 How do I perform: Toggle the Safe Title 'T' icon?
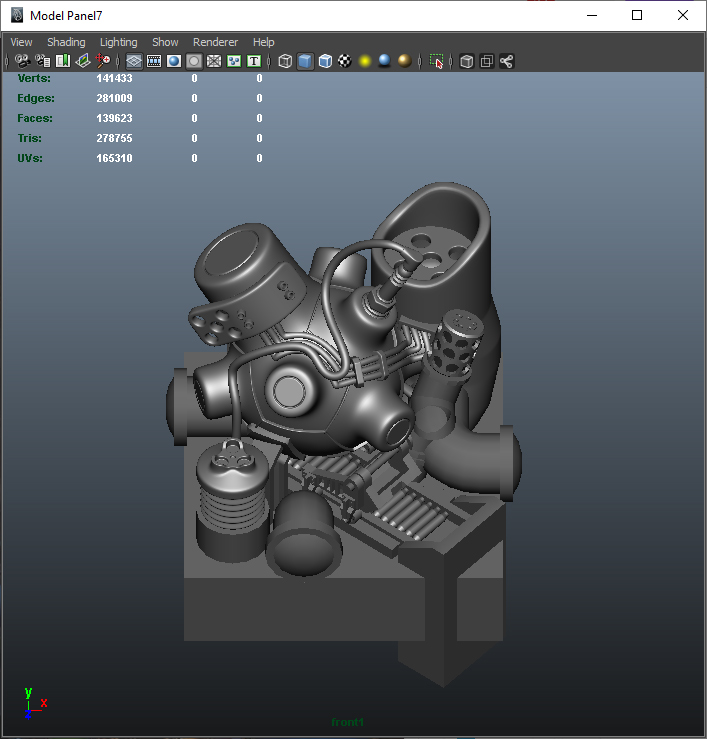pos(254,61)
